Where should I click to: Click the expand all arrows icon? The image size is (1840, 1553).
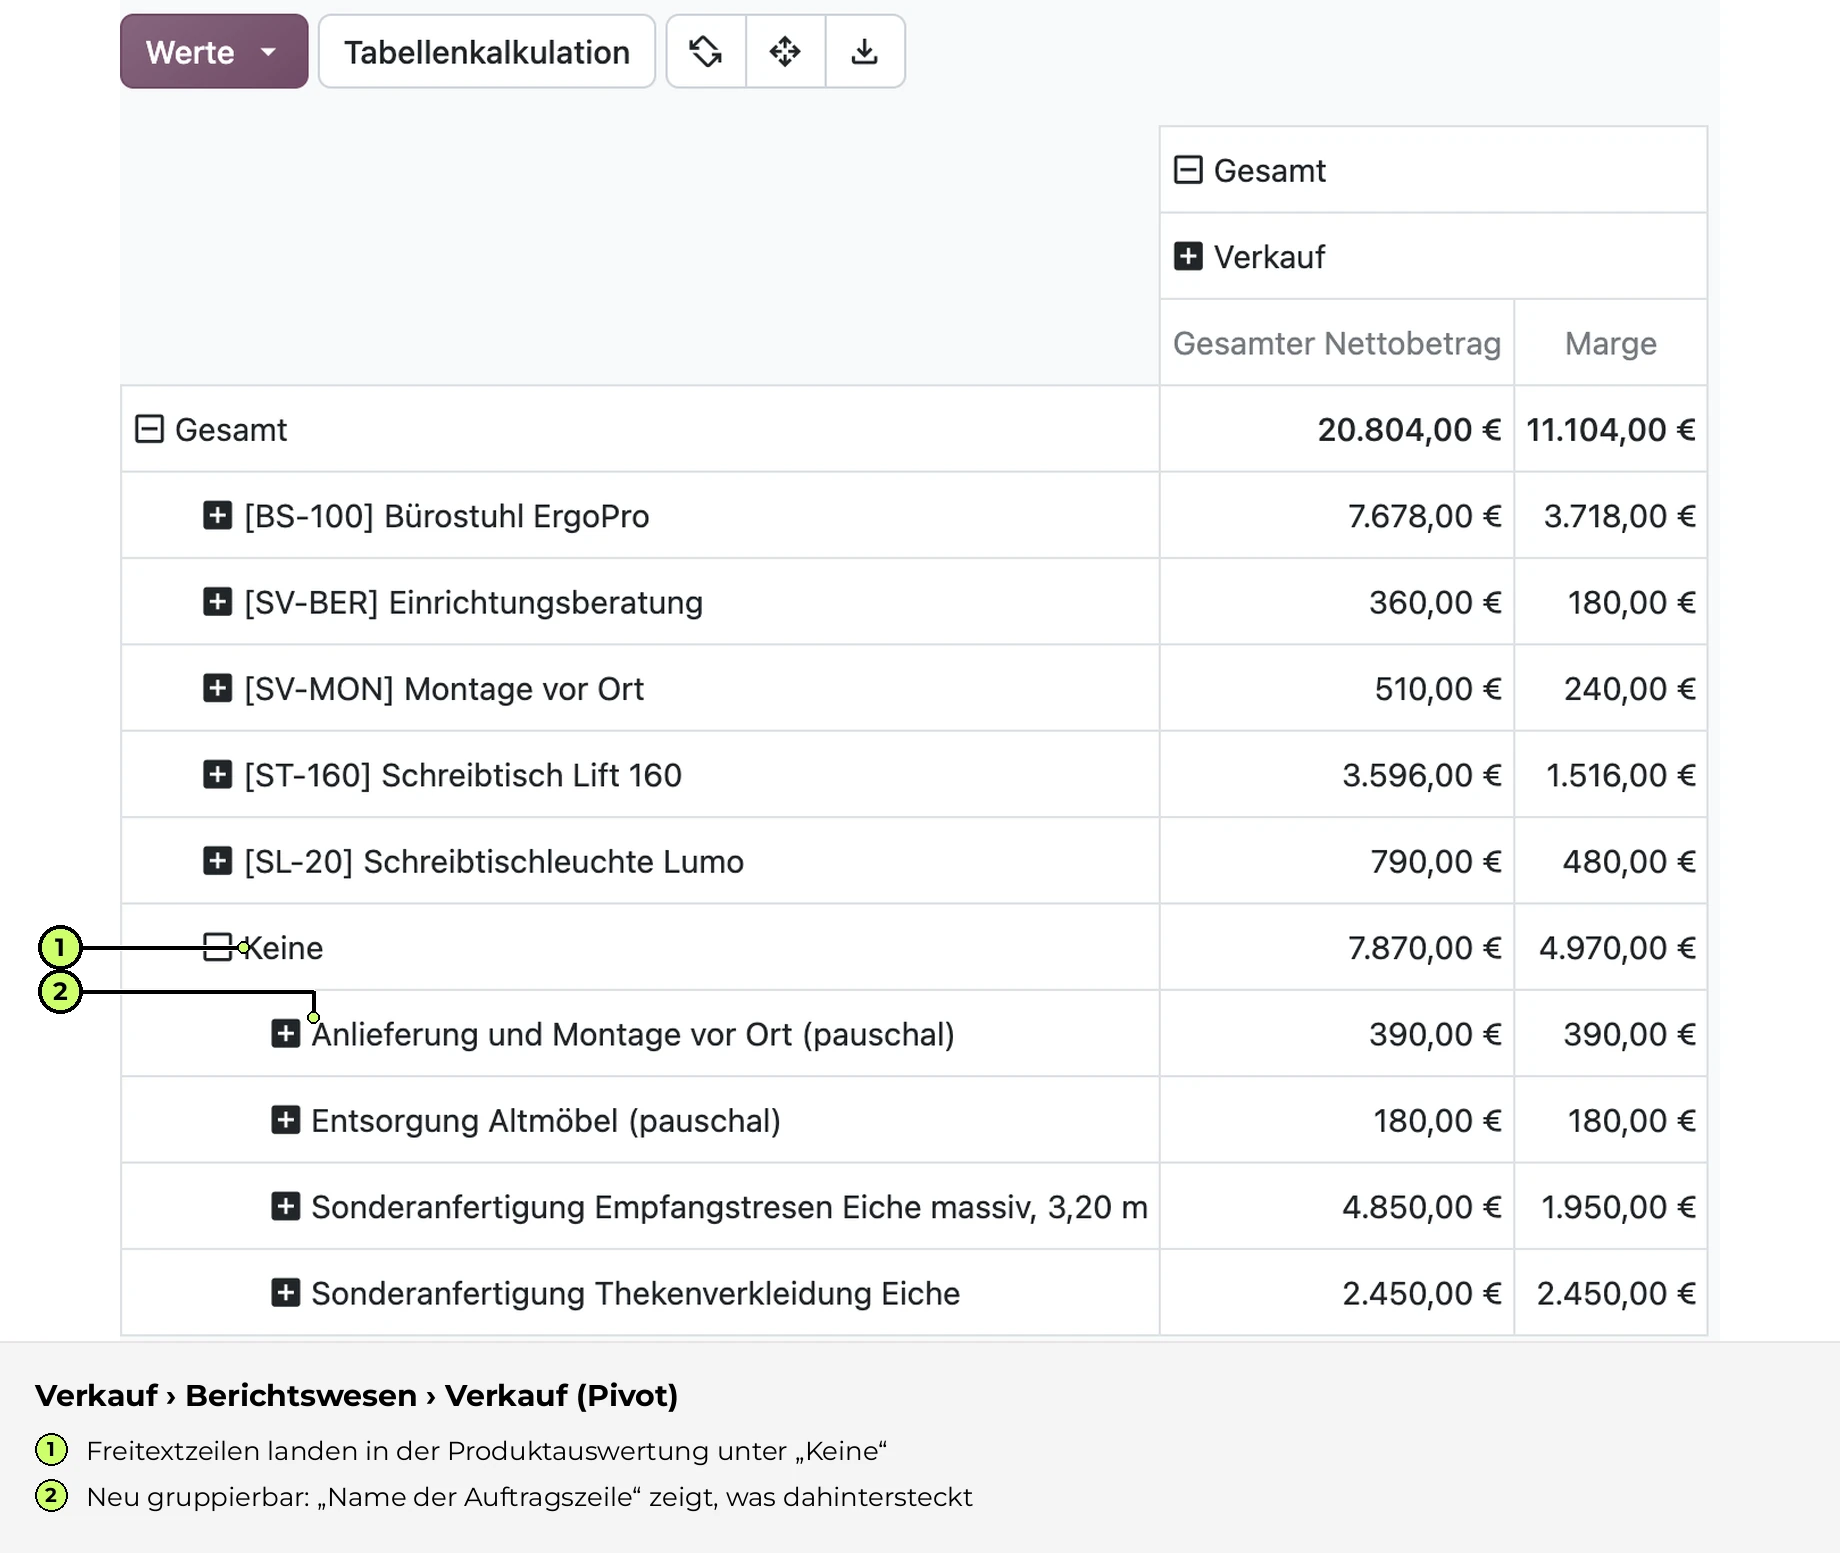pyautogui.click(x=785, y=51)
